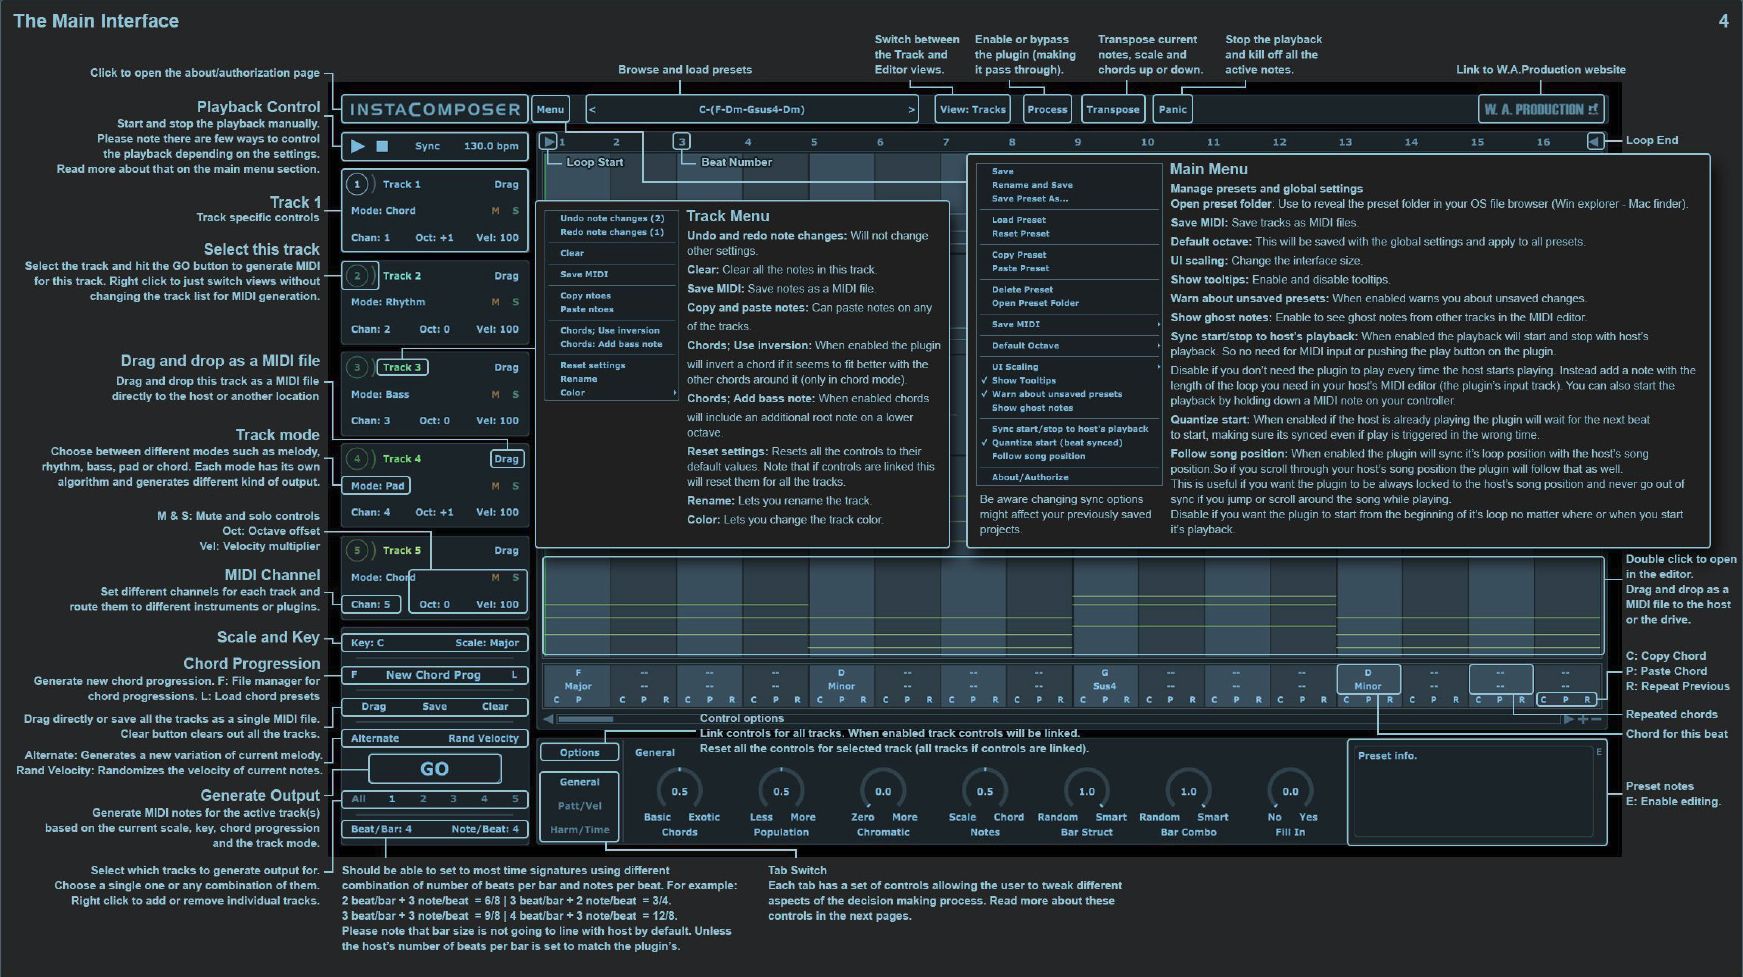Copy the F Major chord with C
This screenshot has height=977, width=1743.
pyautogui.click(x=557, y=700)
